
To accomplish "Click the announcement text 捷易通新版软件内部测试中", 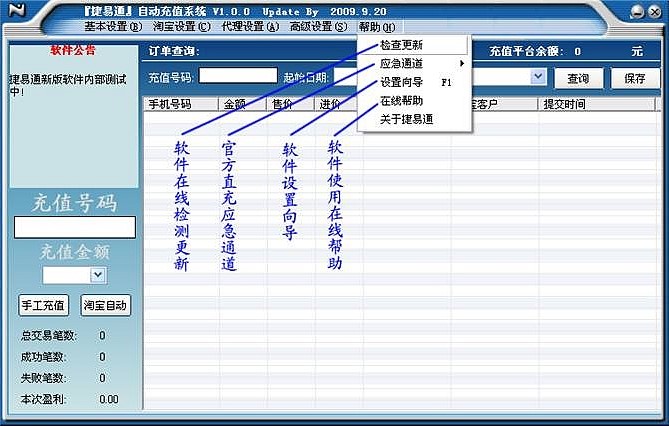I will click(x=68, y=85).
